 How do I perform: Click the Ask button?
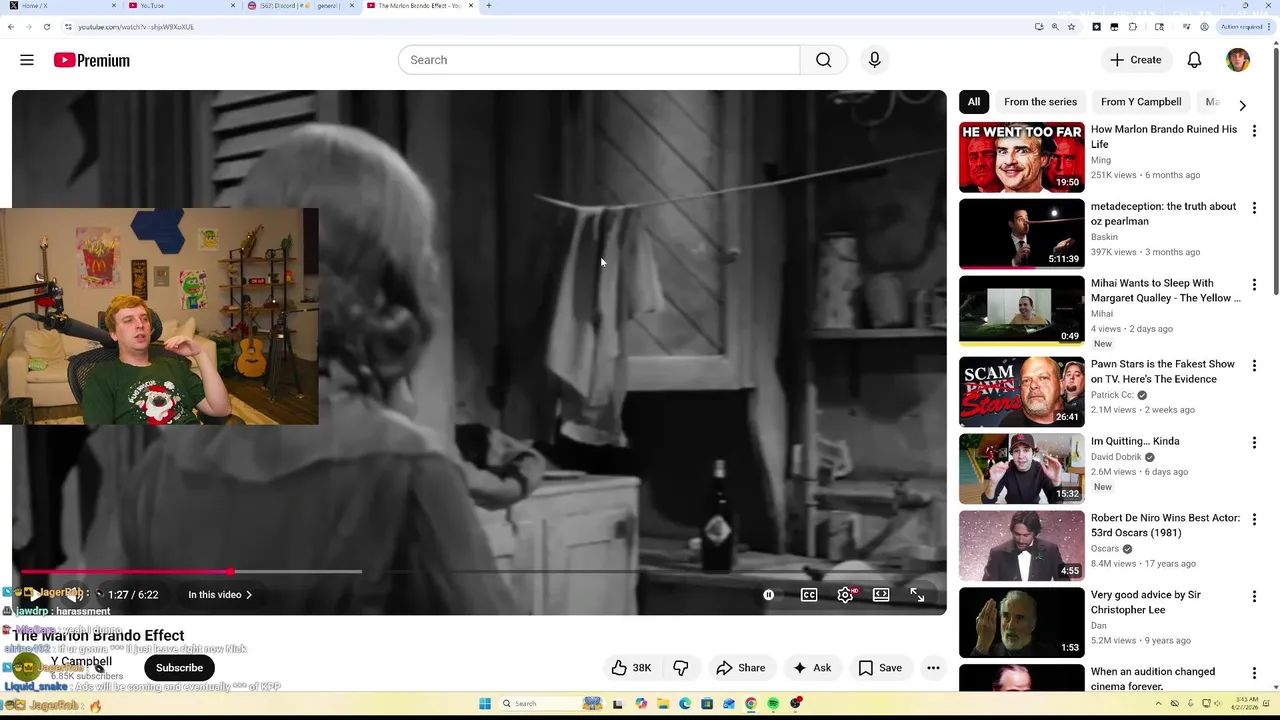coord(812,668)
